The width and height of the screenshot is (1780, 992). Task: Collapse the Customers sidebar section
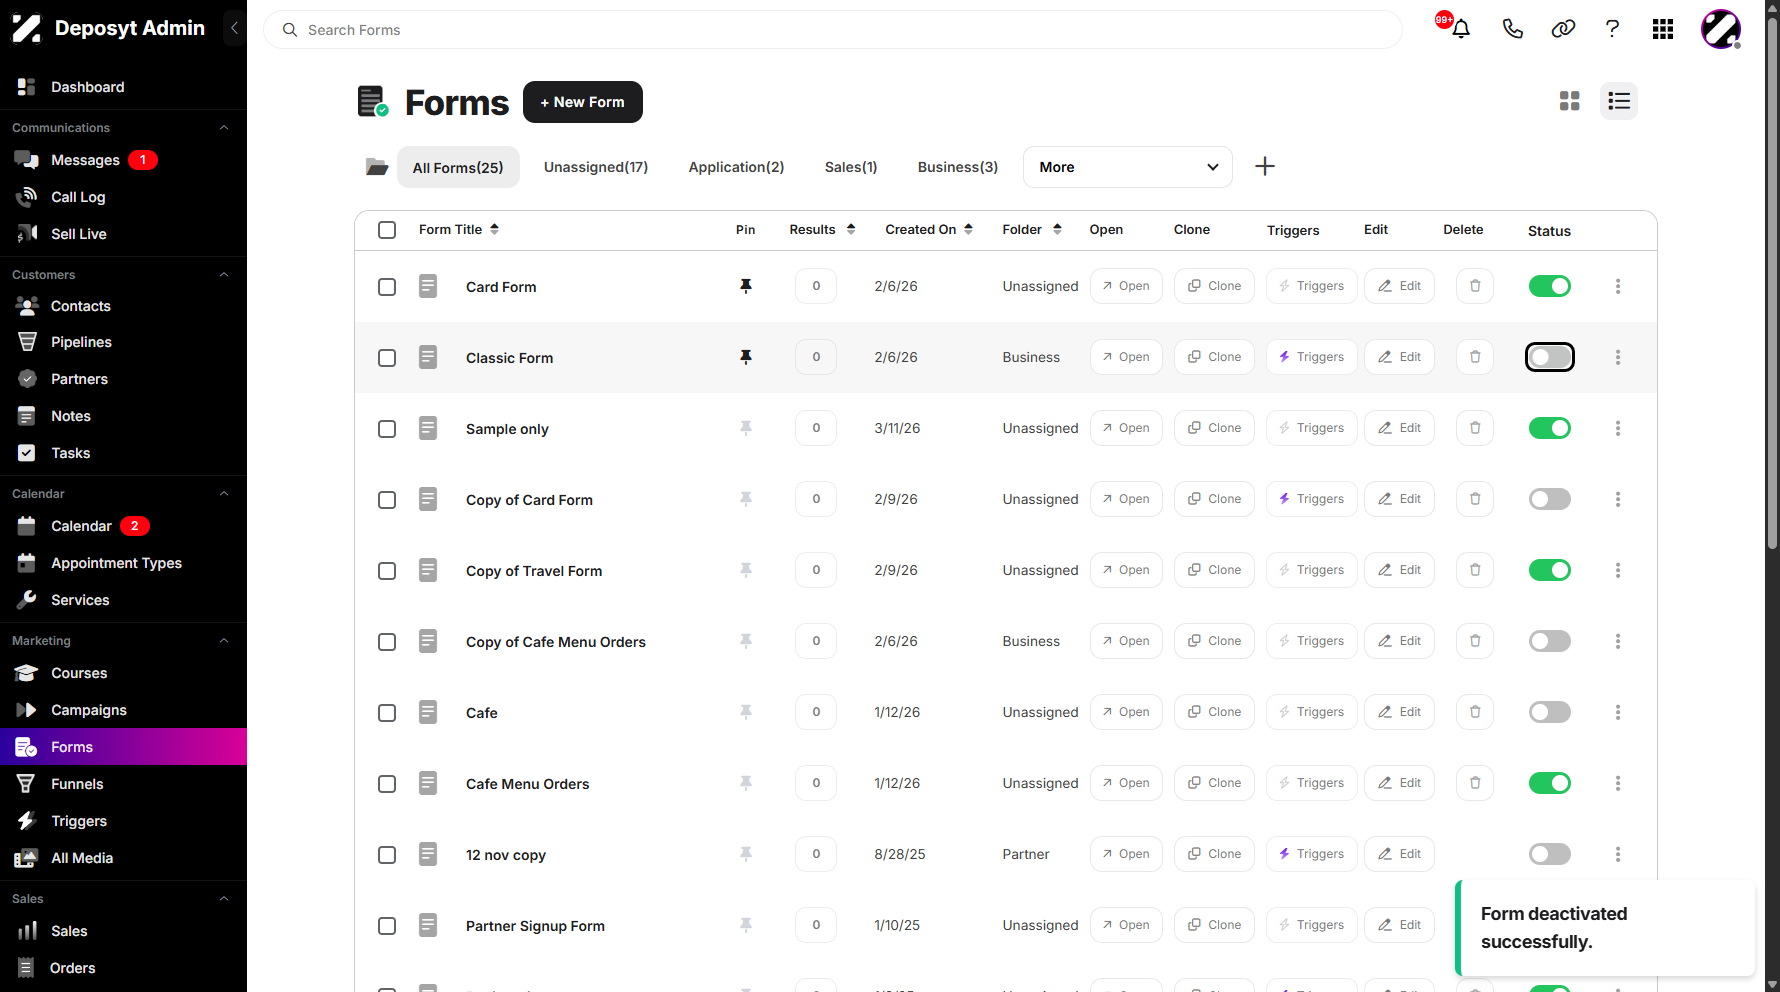click(x=224, y=275)
